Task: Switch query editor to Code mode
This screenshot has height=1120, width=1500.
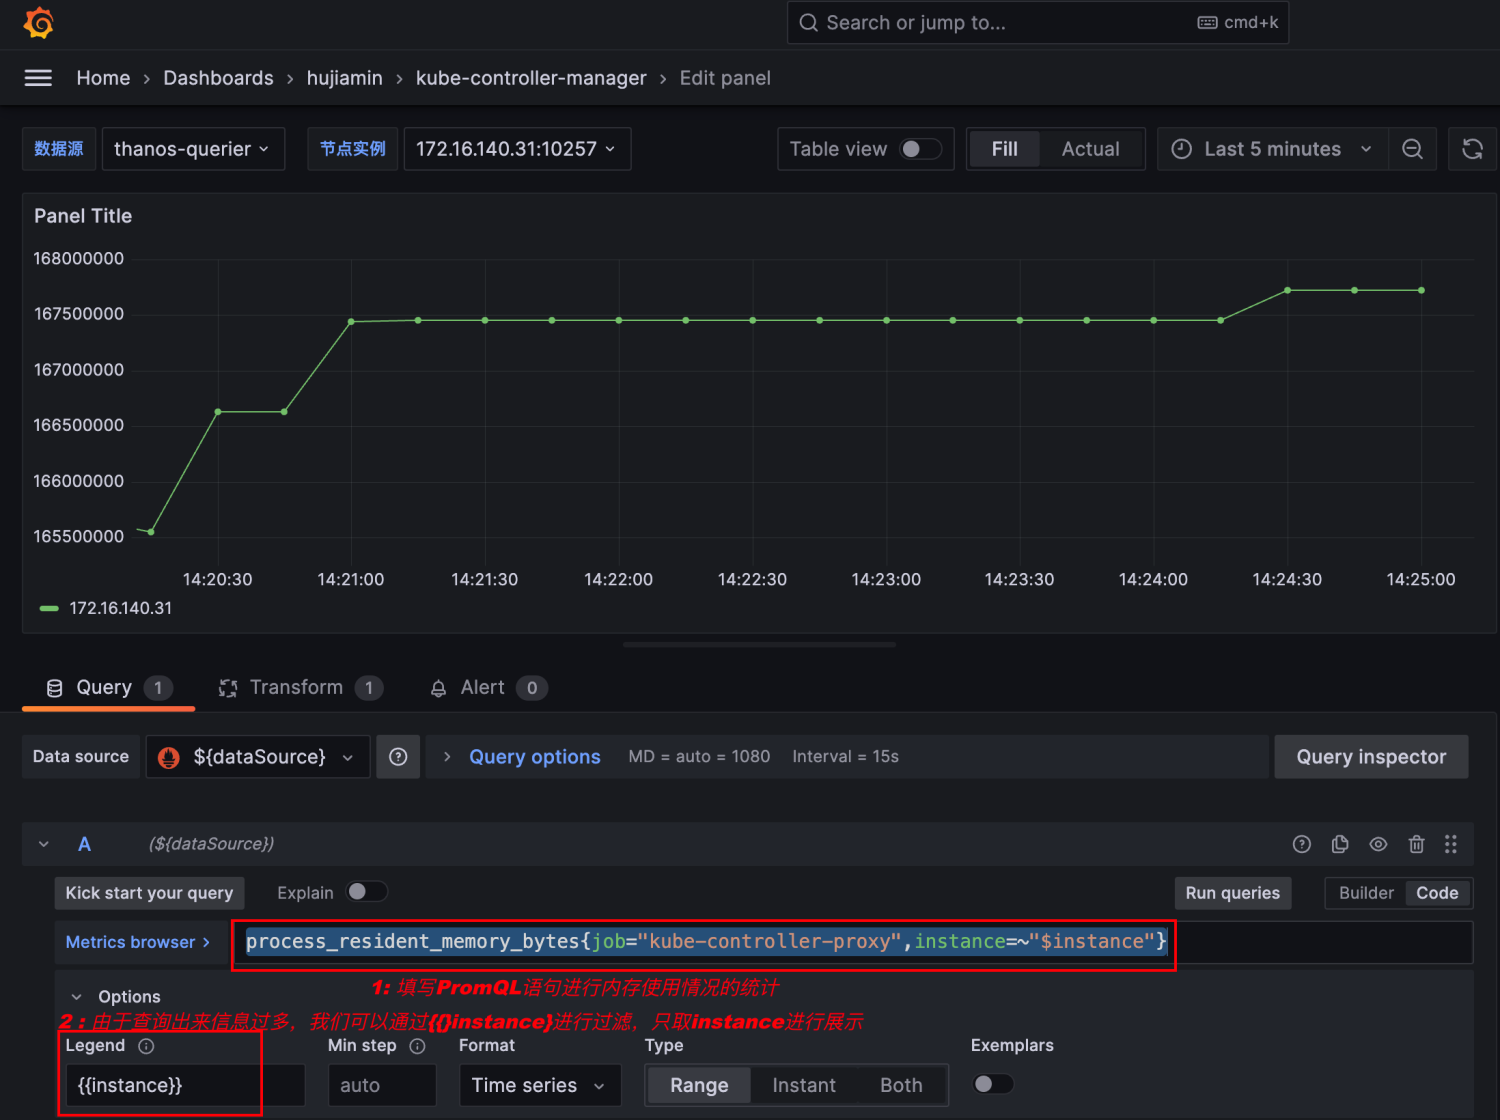Action: coord(1437,893)
